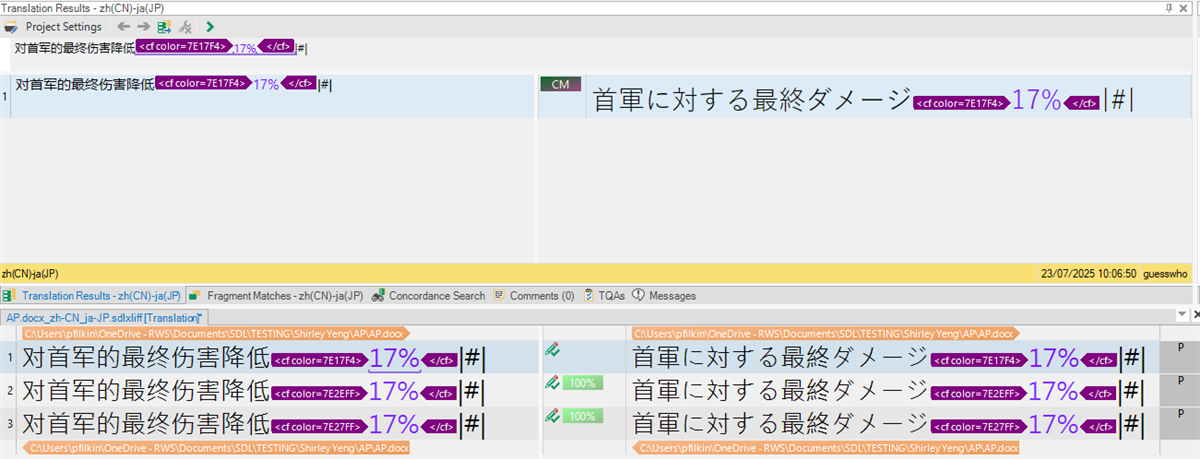Click the bottom target file path end tag
Viewport: 1200px width, 459px height.
(826, 449)
